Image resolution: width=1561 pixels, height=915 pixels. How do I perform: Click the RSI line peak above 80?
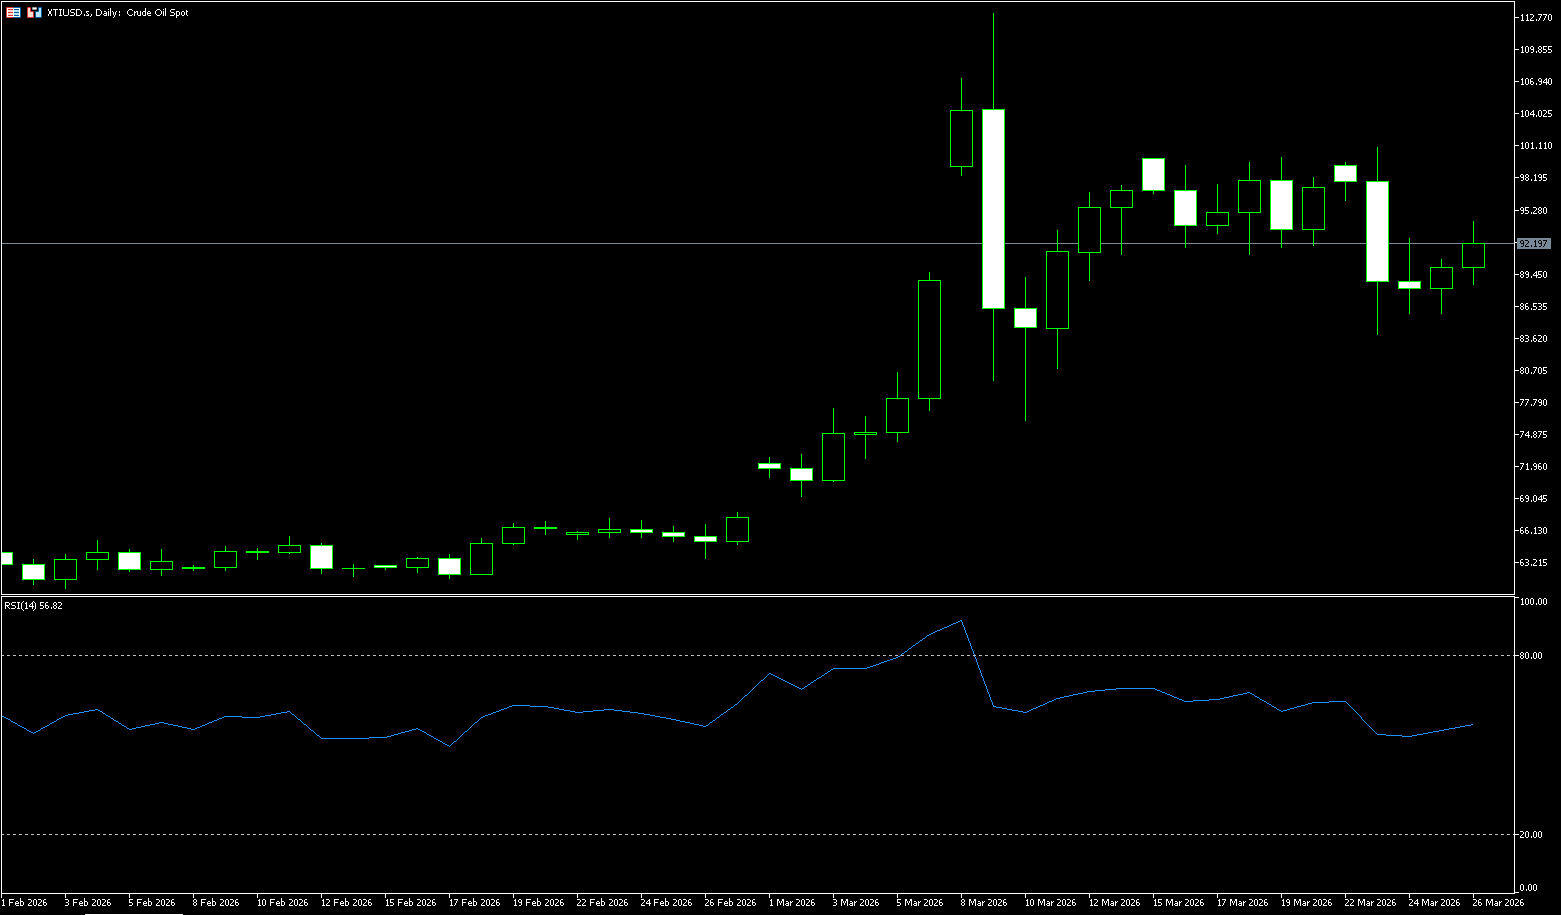(961, 621)
